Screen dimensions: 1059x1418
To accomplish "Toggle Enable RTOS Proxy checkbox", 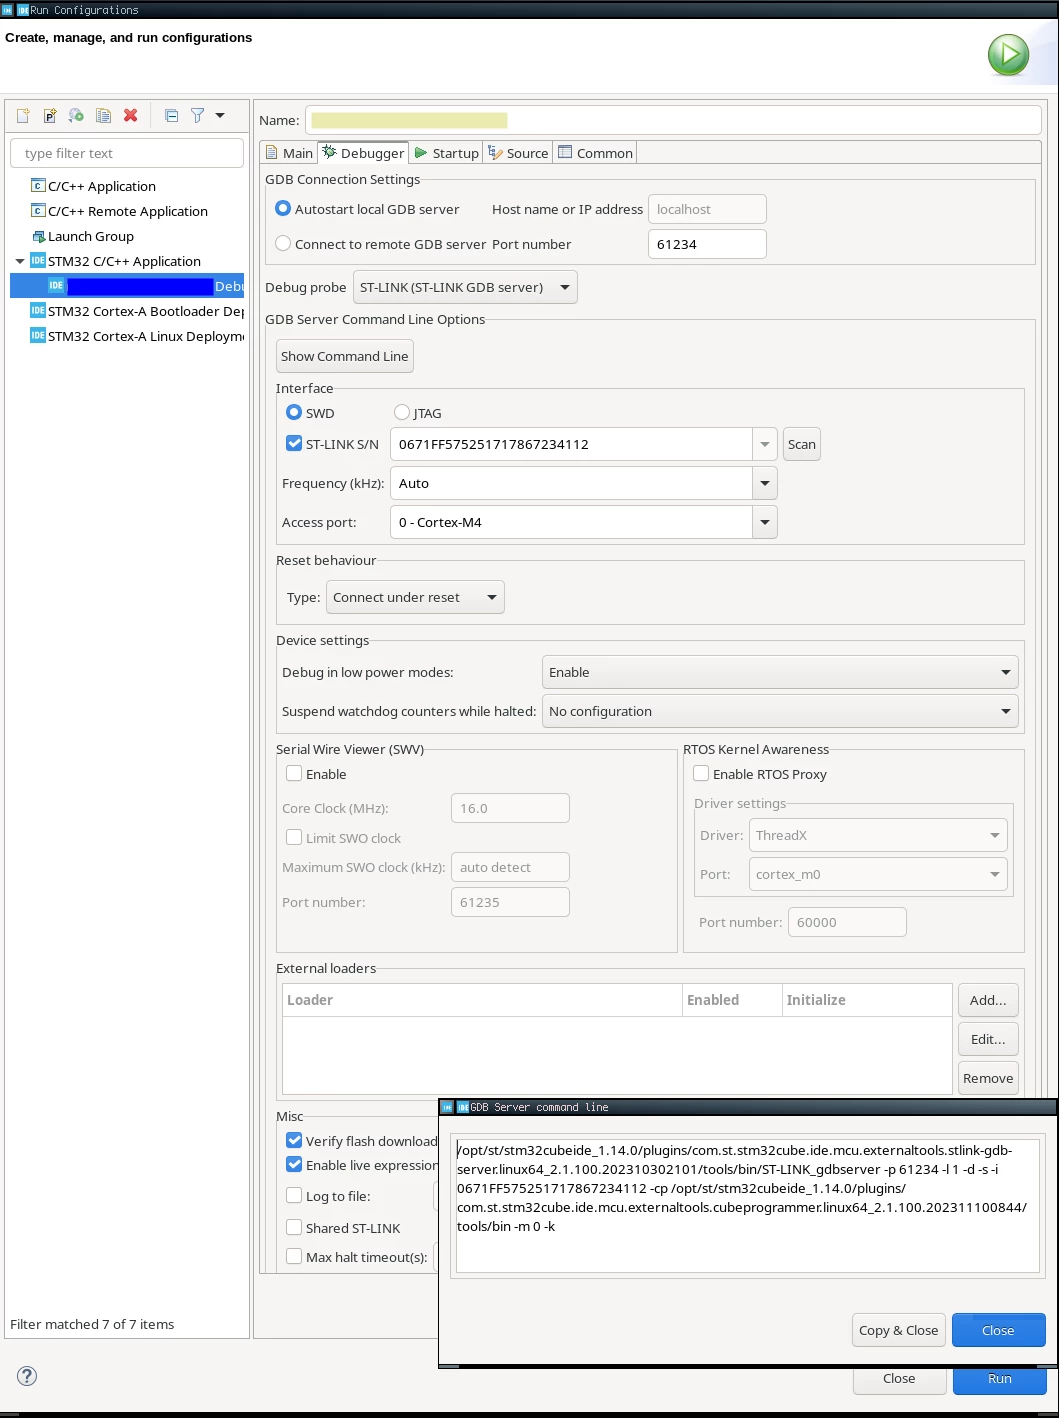I will coord(701,774).
